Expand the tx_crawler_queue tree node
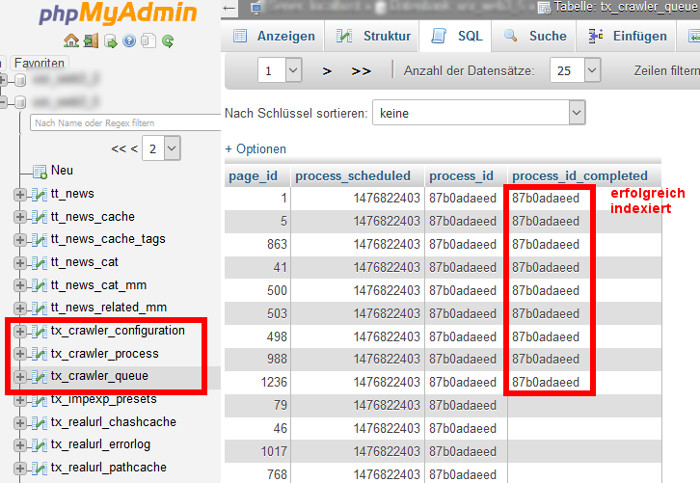The width and height of the screenshot is (700, 483). click(x=20, y=377)
